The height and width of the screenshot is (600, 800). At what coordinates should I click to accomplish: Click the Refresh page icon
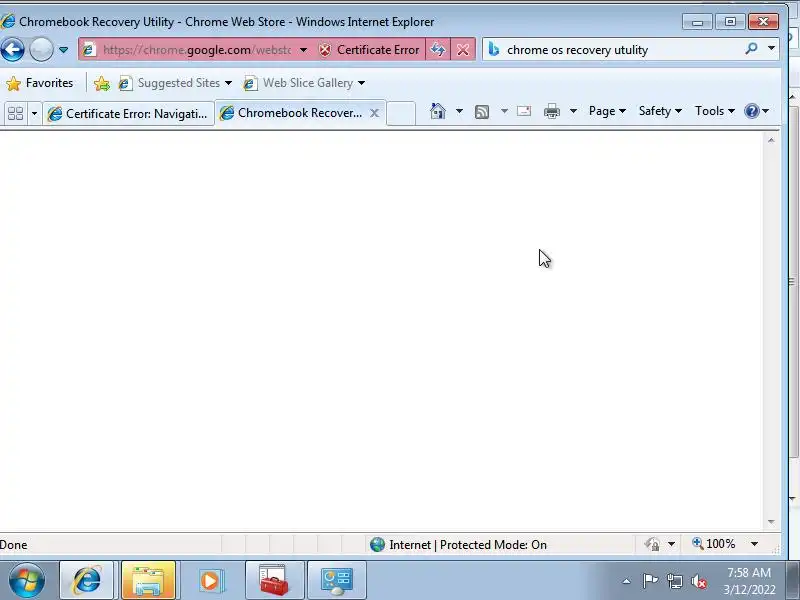438,49
